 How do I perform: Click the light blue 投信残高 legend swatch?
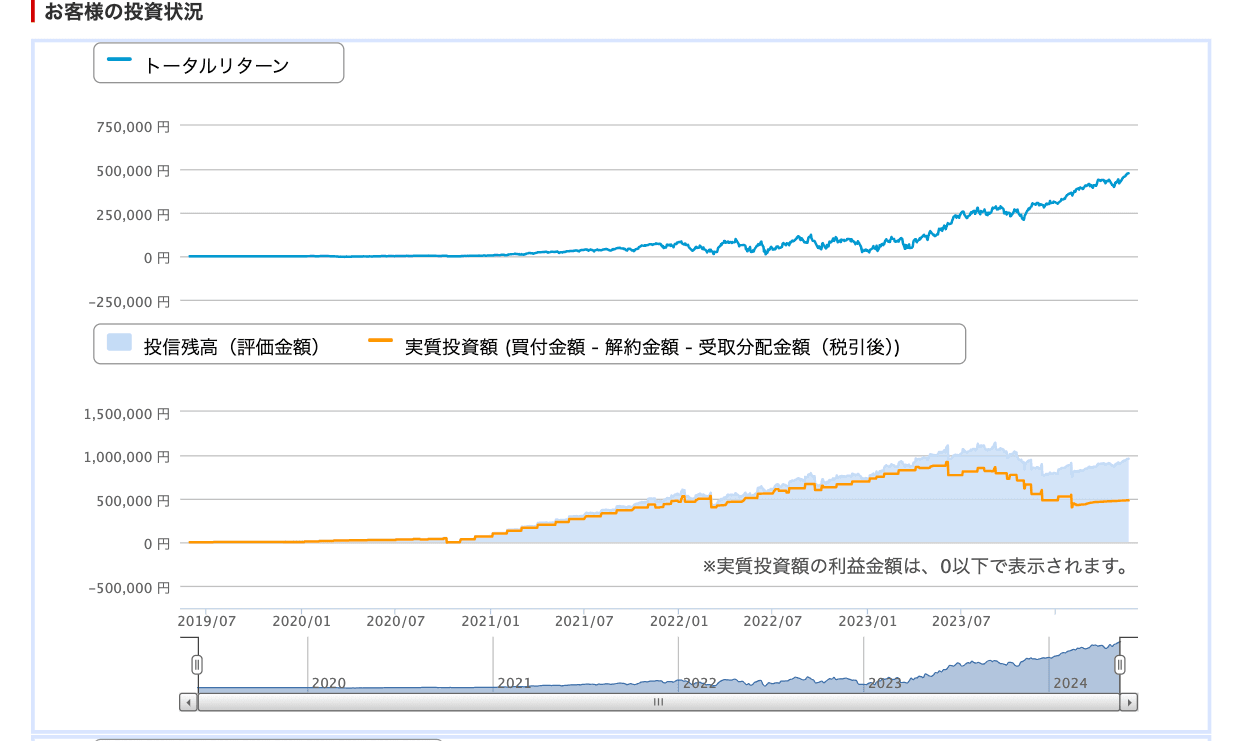tap(119, 345)
